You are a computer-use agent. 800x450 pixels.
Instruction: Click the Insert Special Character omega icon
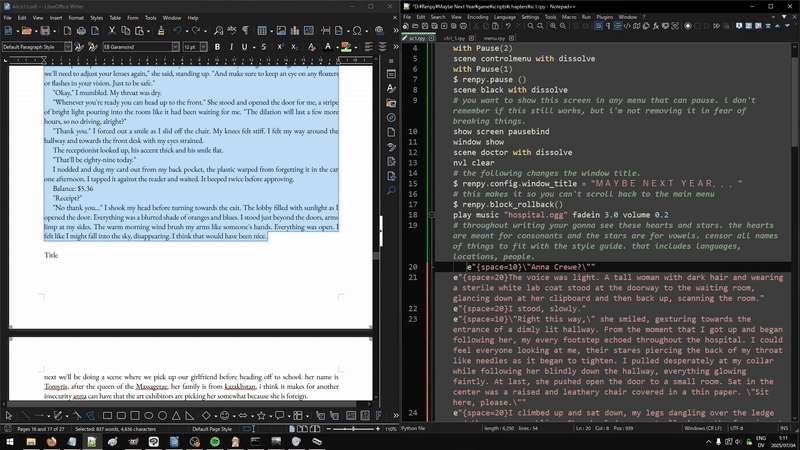(357, 31)
